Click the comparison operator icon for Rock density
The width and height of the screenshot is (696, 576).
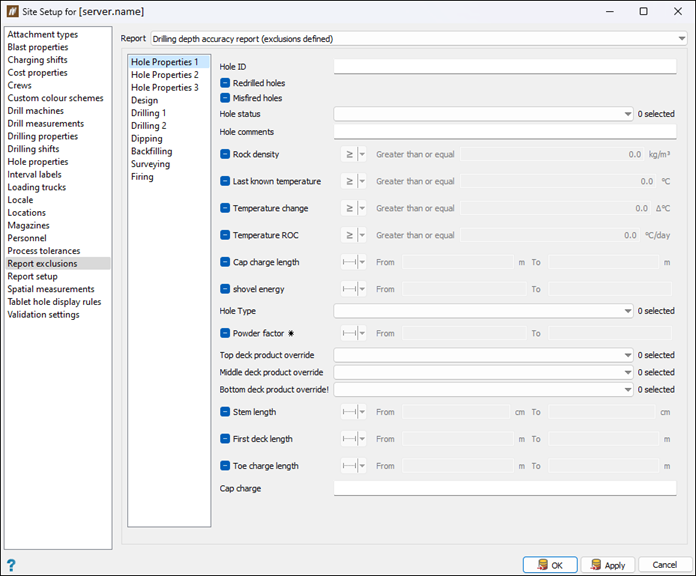click(348, 155)
